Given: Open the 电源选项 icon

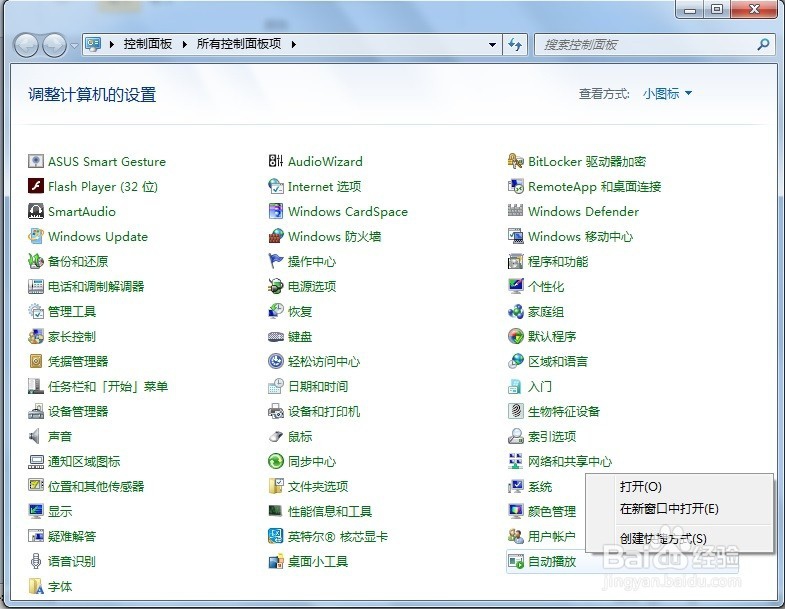Looking at the screenshot, I should click(276, 286).
